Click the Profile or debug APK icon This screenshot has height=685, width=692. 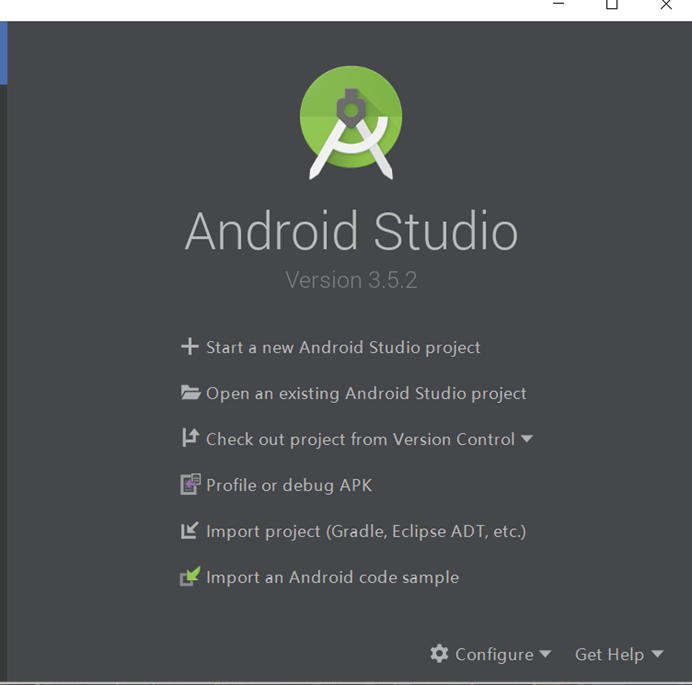pos(191,484)
